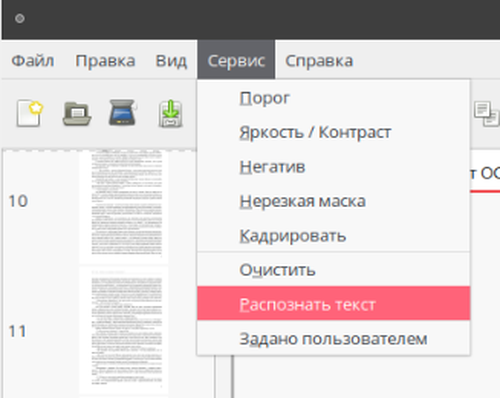Image resolution: width=500 pixels, height=398 pixels.
Task: Choose Задано пользователем entry
Action: 333,339
